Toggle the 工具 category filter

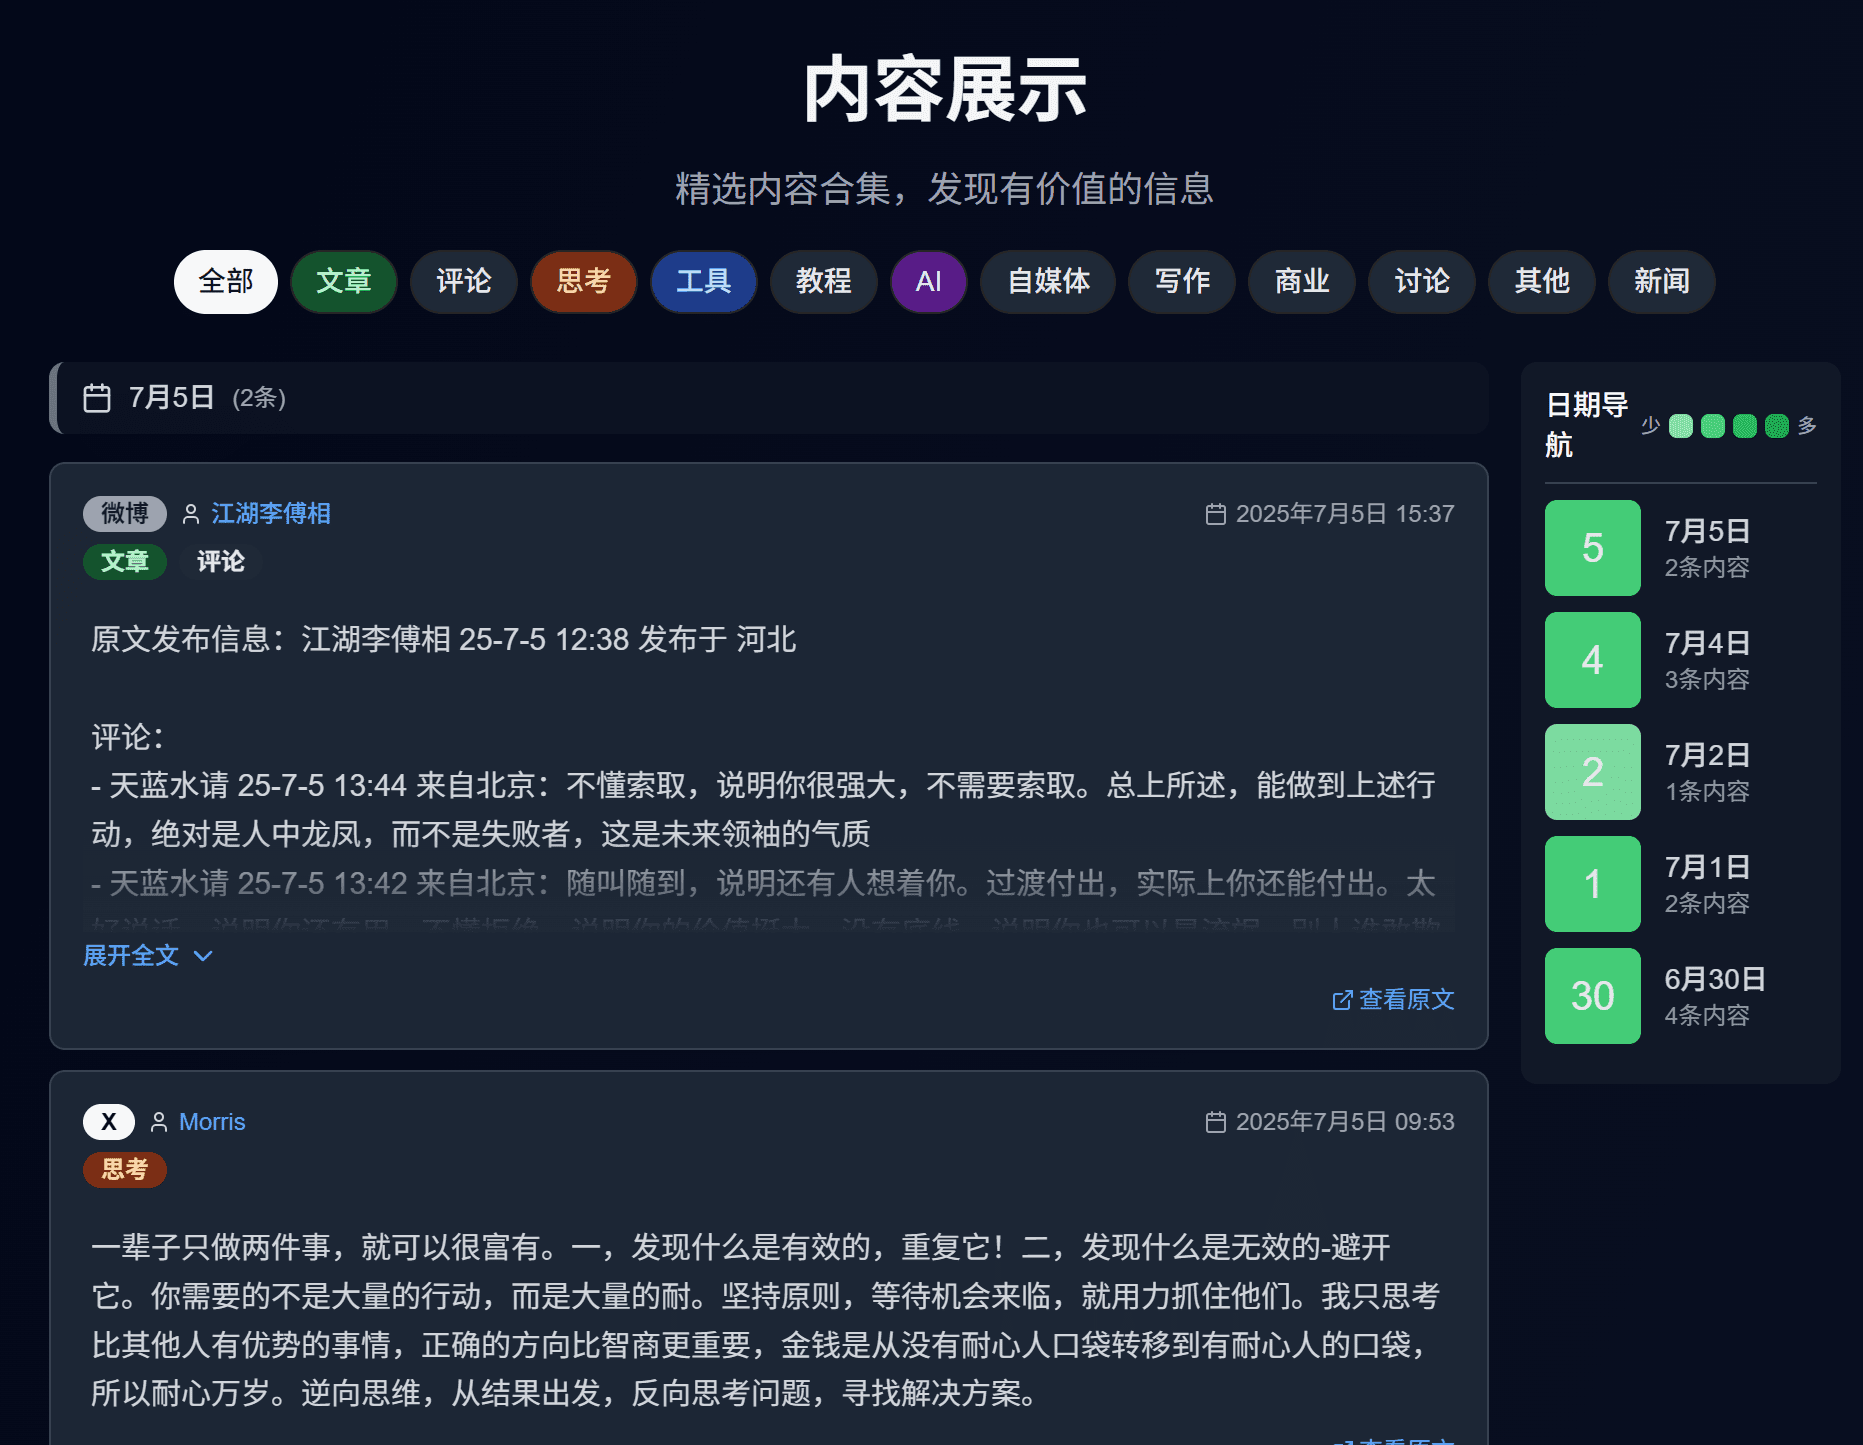click(703, 282)
